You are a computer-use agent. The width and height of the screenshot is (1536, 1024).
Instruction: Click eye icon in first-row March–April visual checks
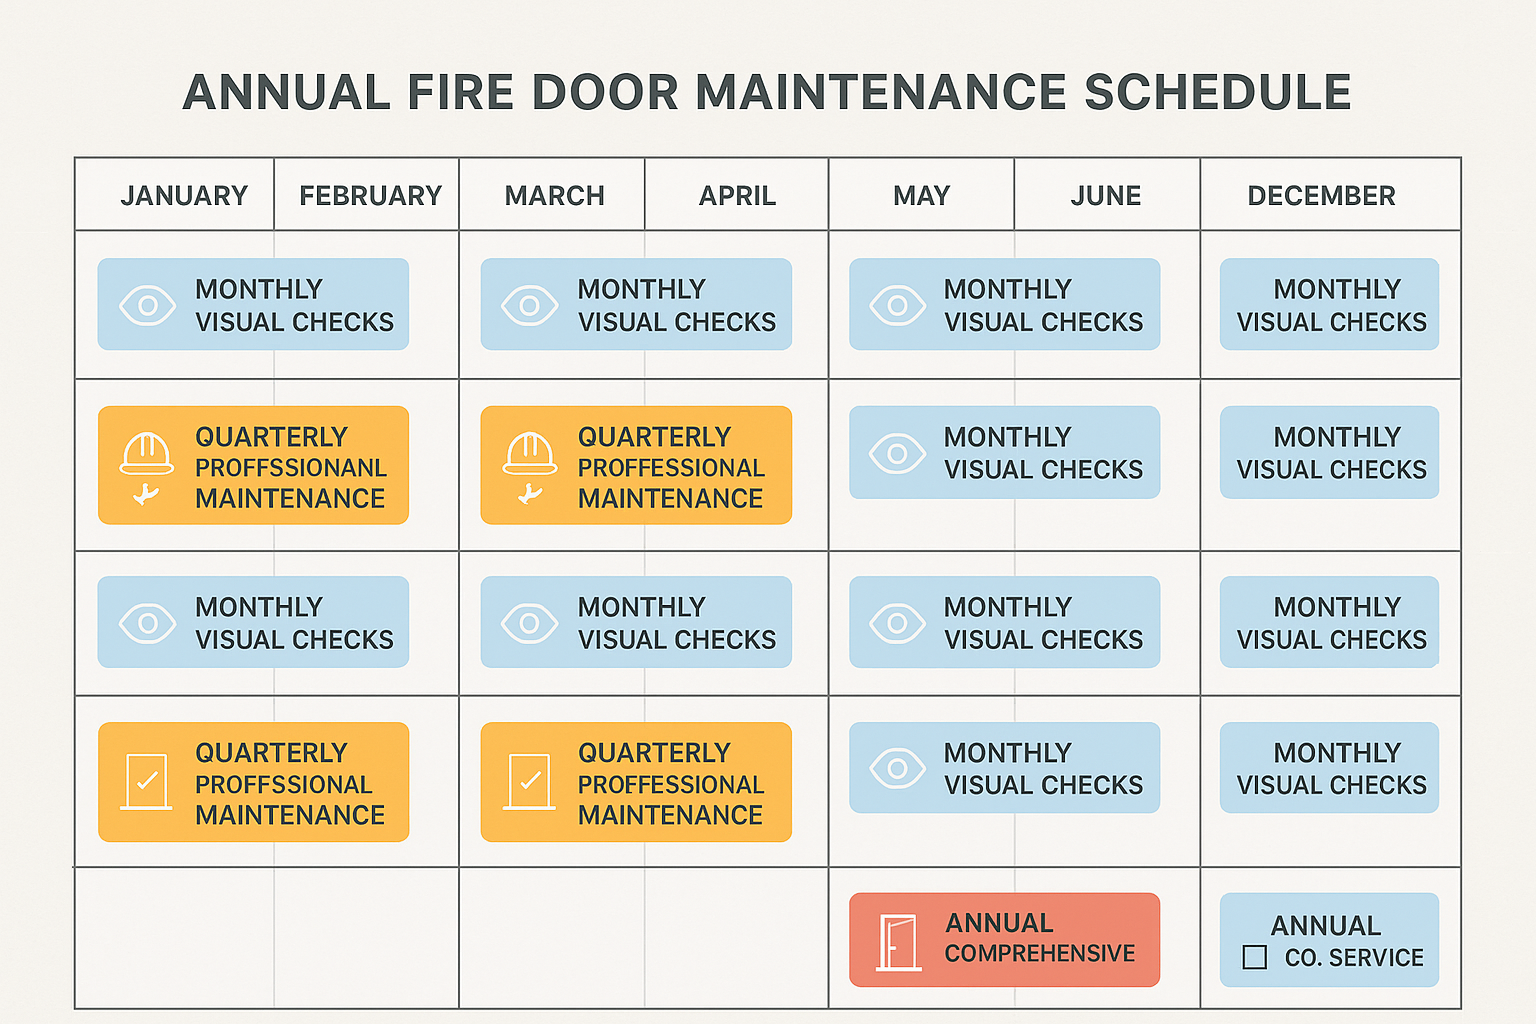pyautogui.click(x=530, y=305)
